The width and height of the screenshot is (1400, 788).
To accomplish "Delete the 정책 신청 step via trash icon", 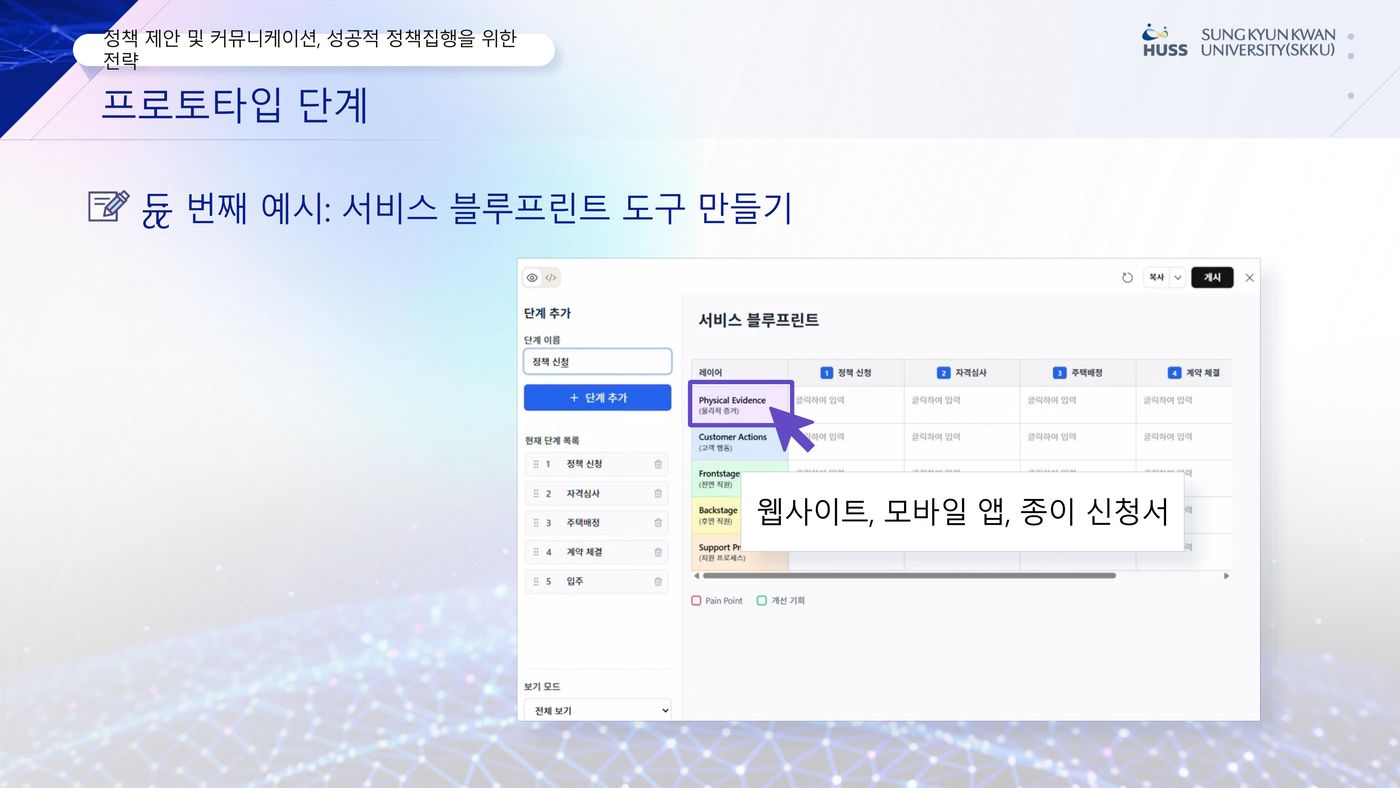I will point(658,464).
